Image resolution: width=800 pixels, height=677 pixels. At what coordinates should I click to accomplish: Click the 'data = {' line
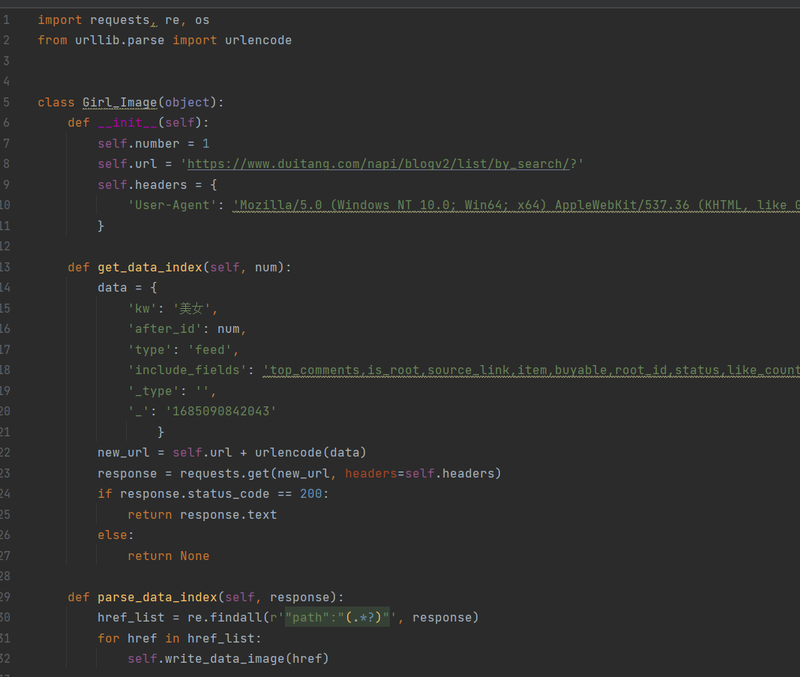coord(127,288)
